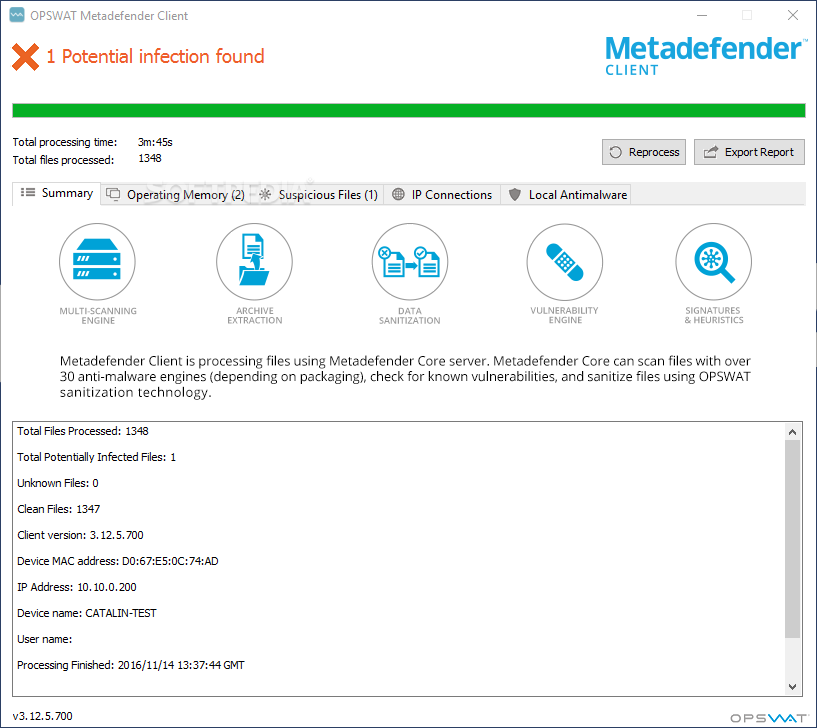This screenshot has width=817, height=728.
Task: Click 'Device name: CATALIN-TEST' line
Action: (x=86, y=613)
